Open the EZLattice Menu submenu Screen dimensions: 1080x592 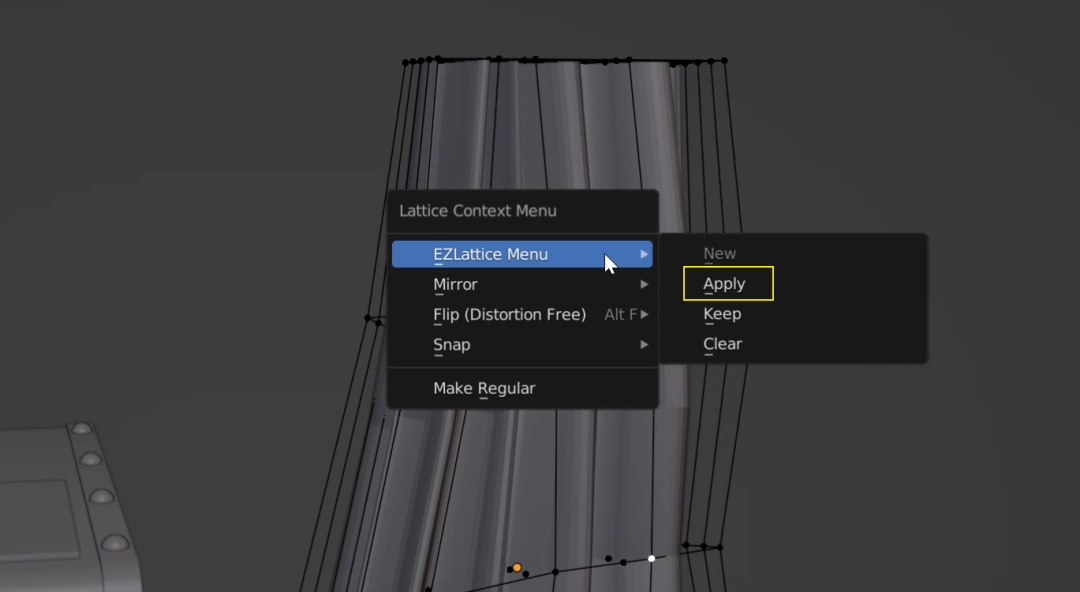coord(522,254)
